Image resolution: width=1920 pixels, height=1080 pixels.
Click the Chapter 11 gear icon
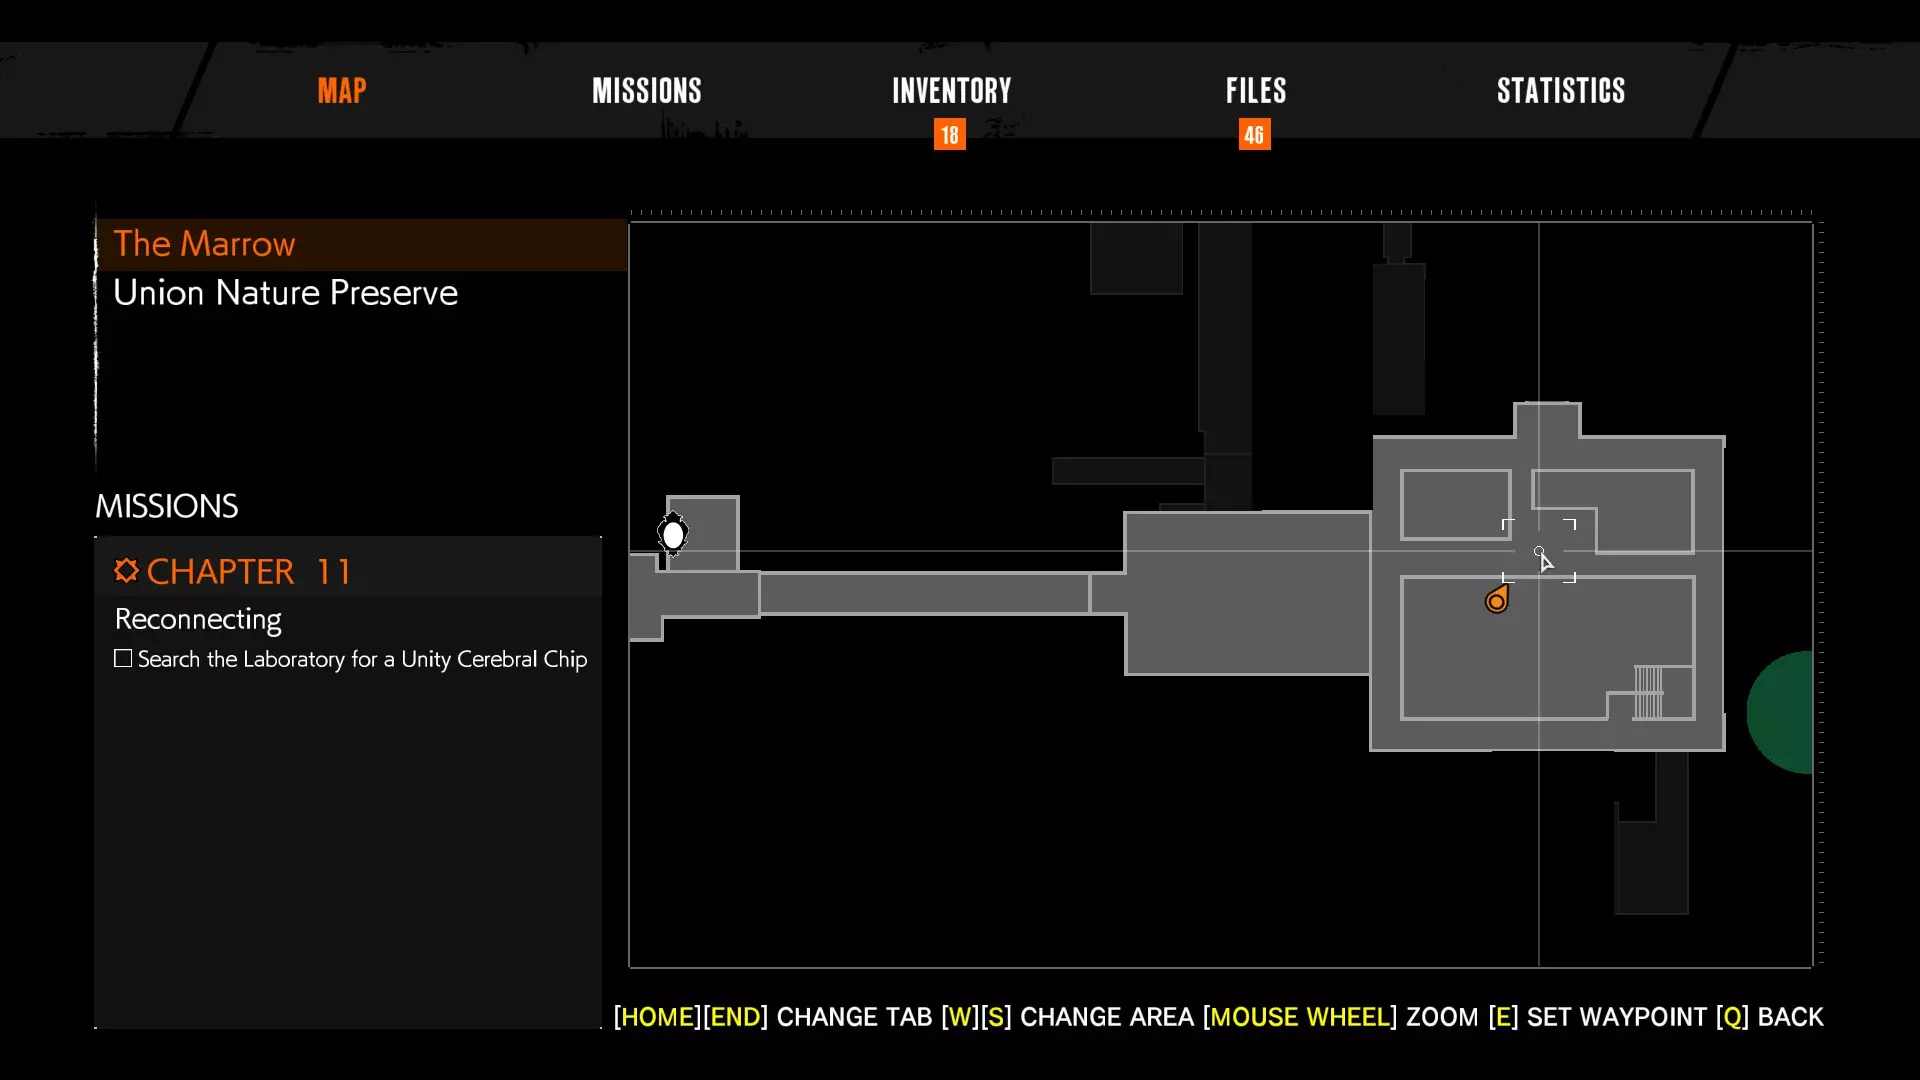(x=125, y=571)
